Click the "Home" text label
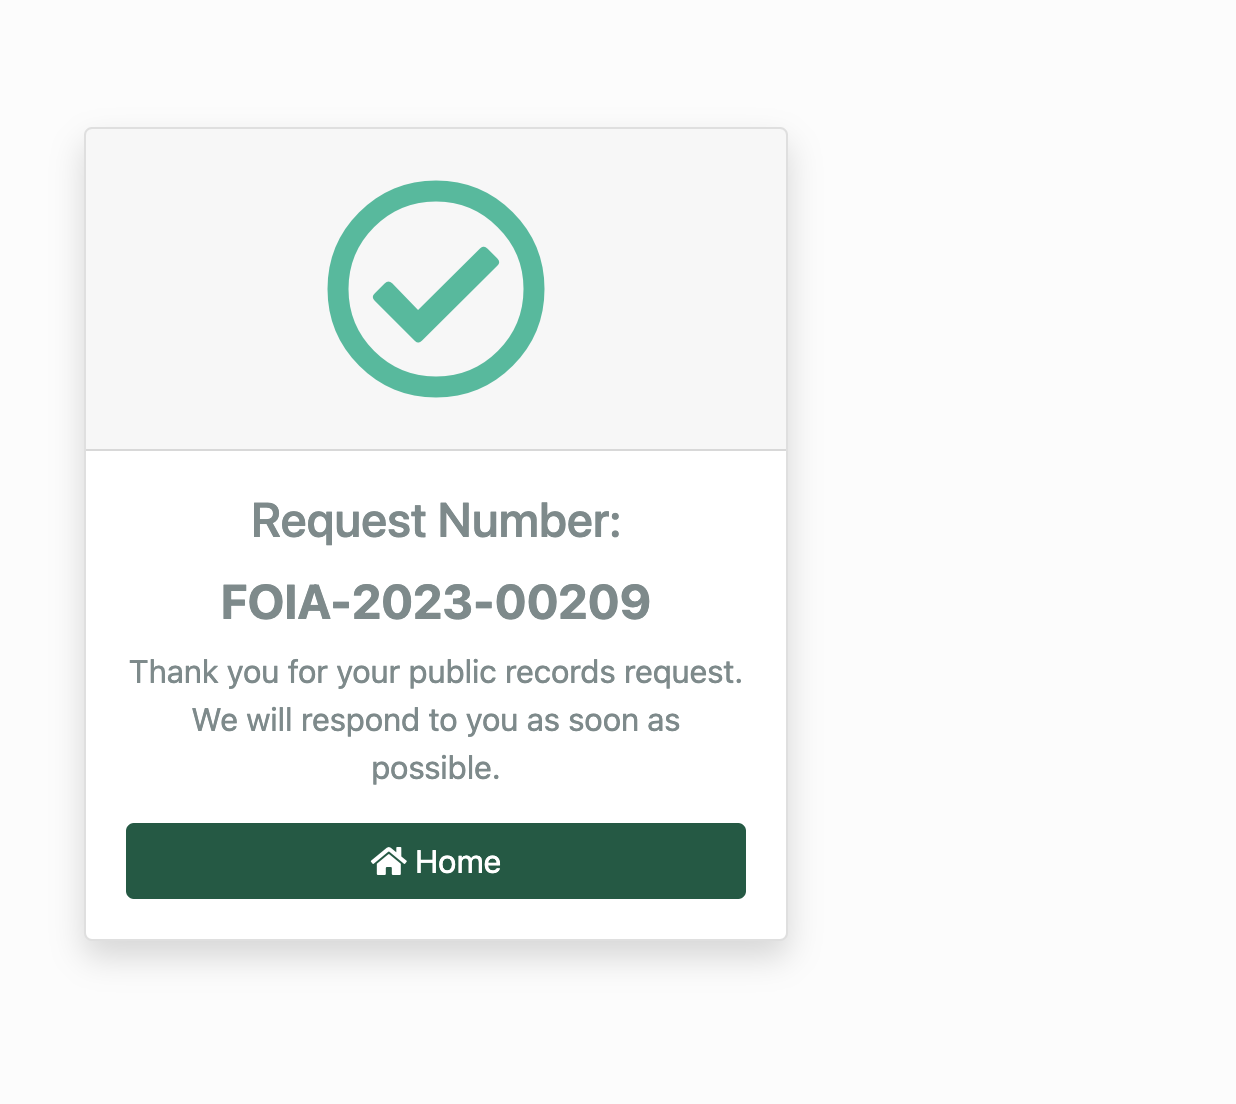 click(458, 862)
